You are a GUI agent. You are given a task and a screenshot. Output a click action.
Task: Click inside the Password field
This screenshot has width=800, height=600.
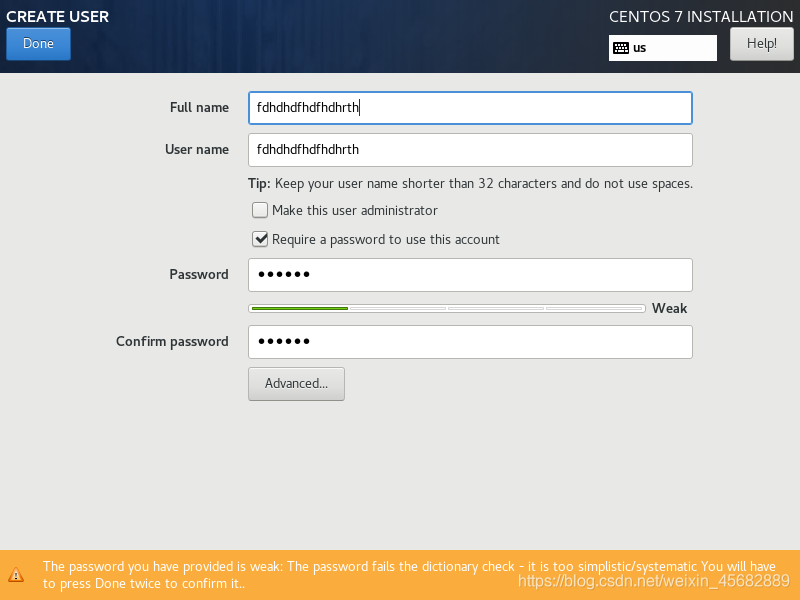point(470,275)
